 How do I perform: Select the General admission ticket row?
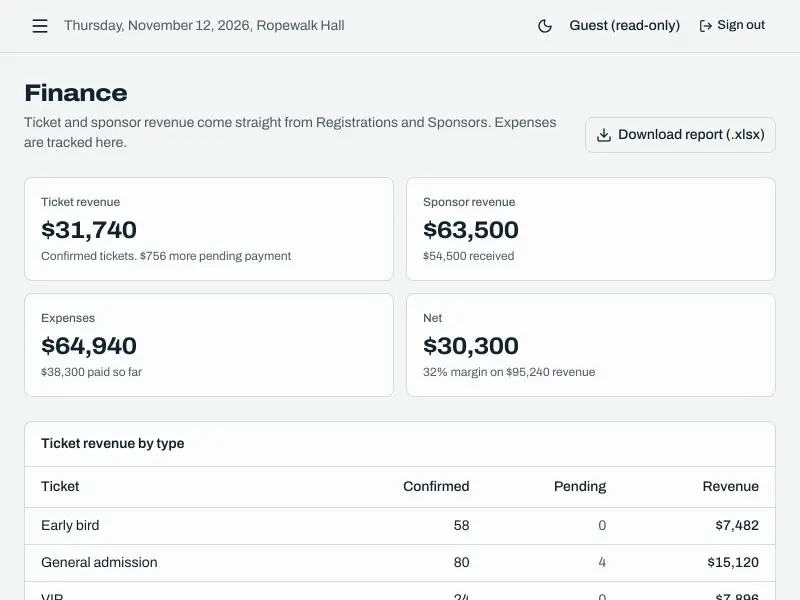[x=400, y=563]
